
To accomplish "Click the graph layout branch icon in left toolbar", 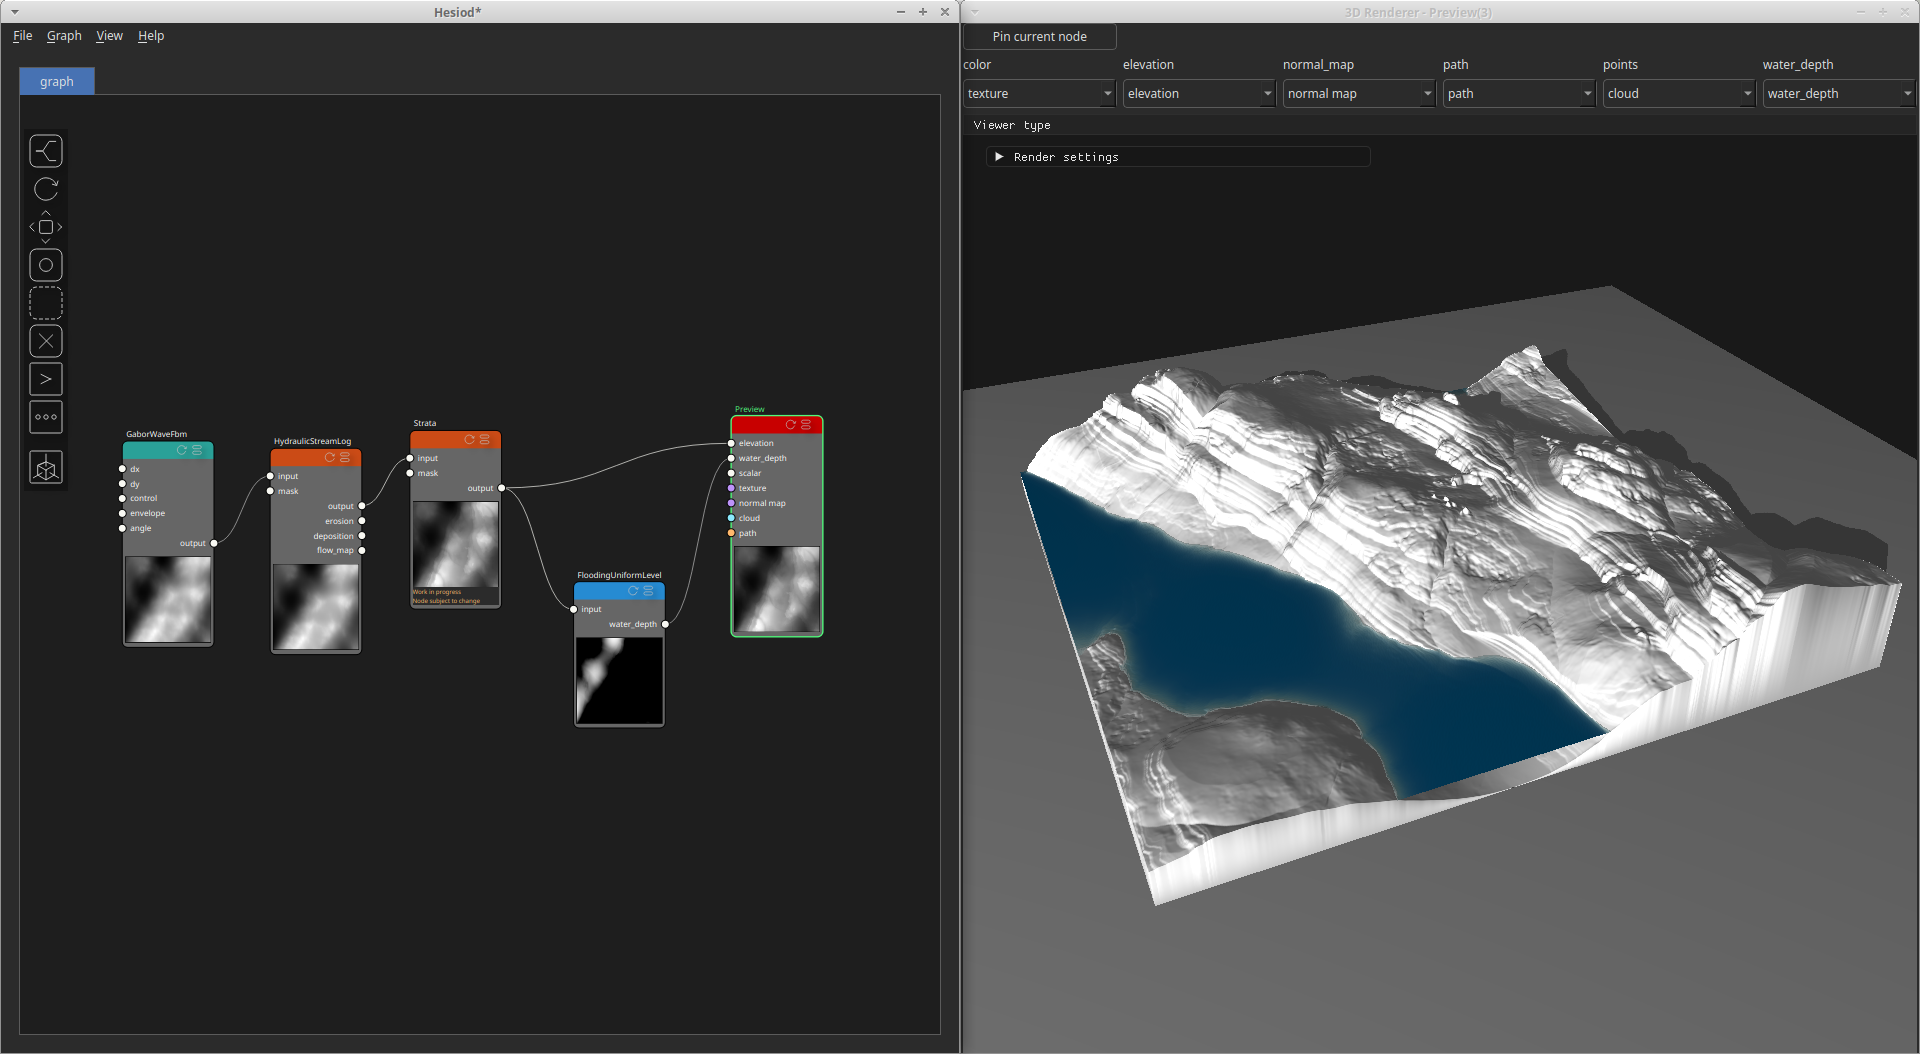I will 46,151.
